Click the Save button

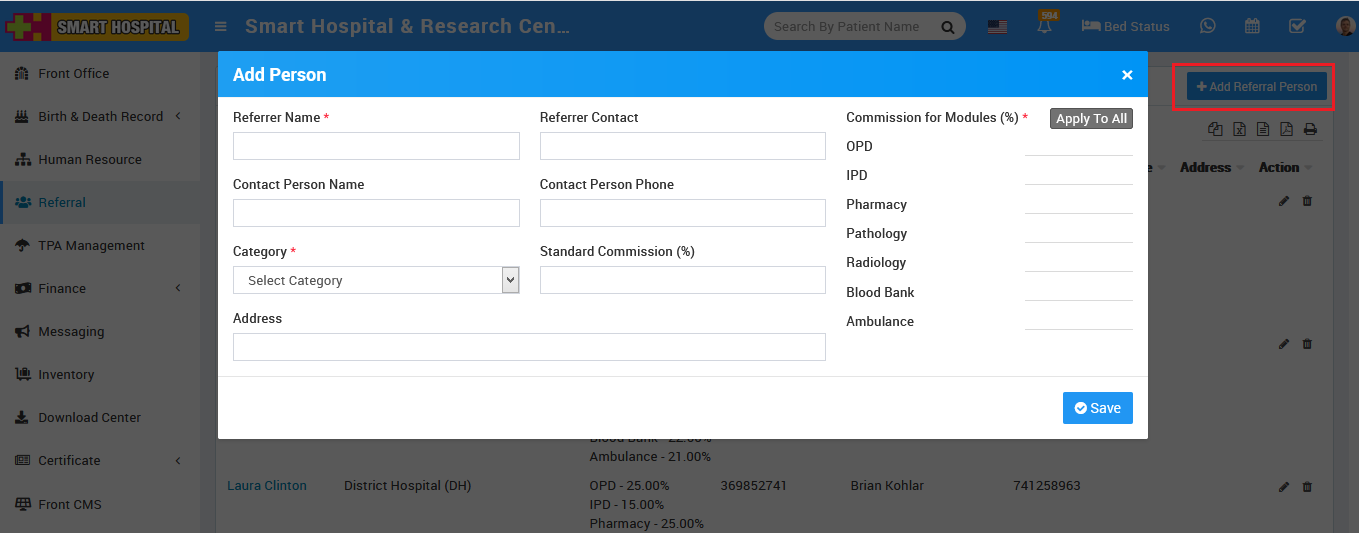point(1097,408)
